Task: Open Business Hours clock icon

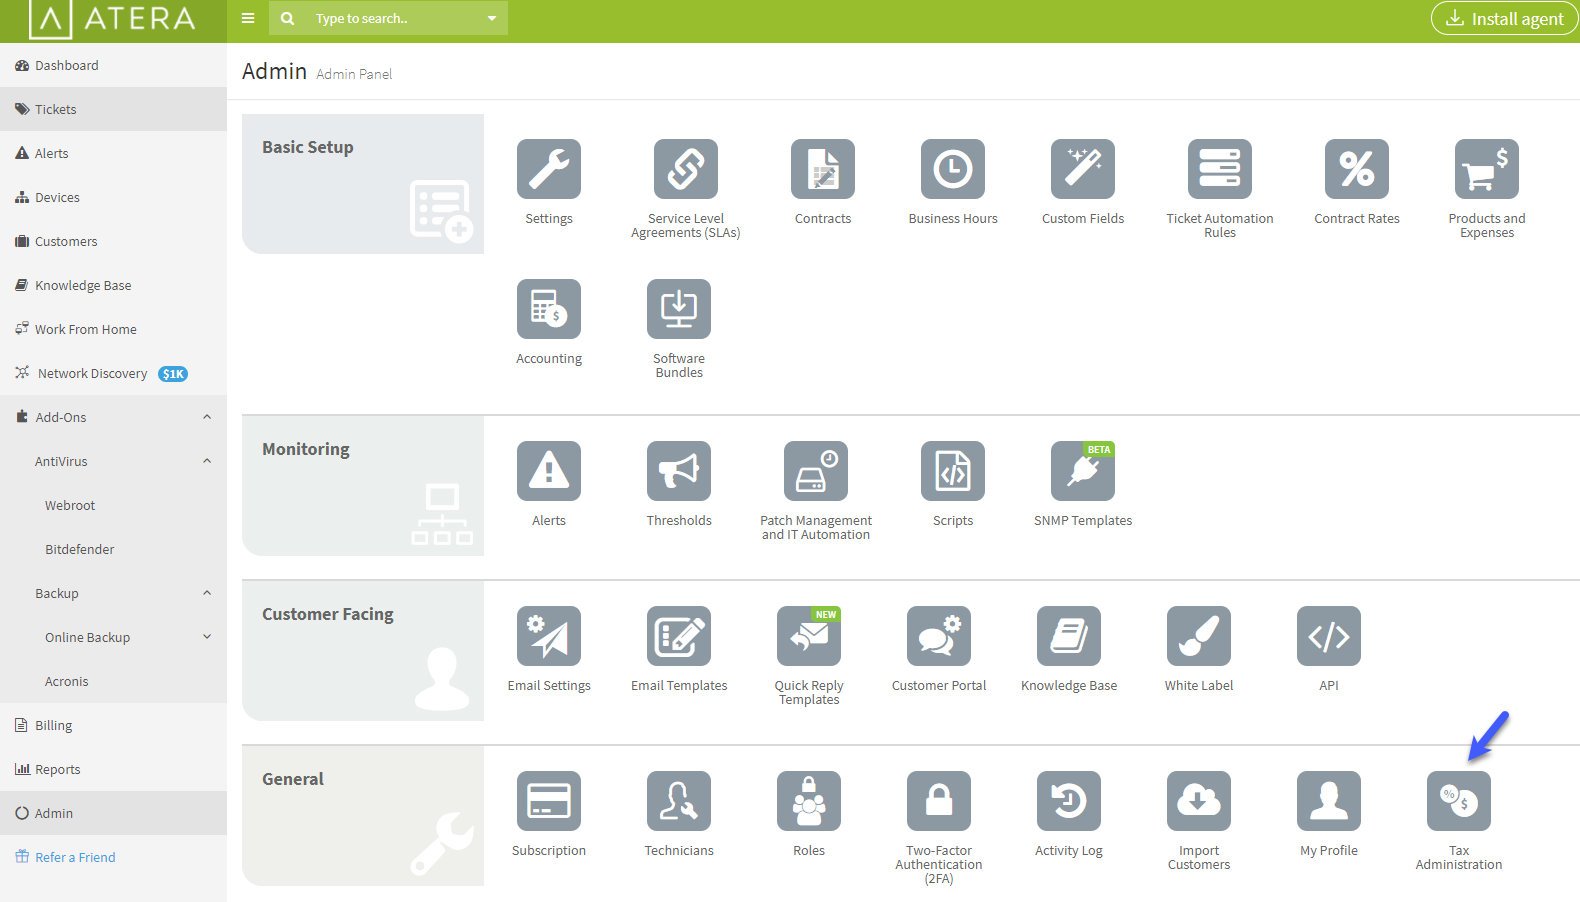Action: click(x=953, y=169)
